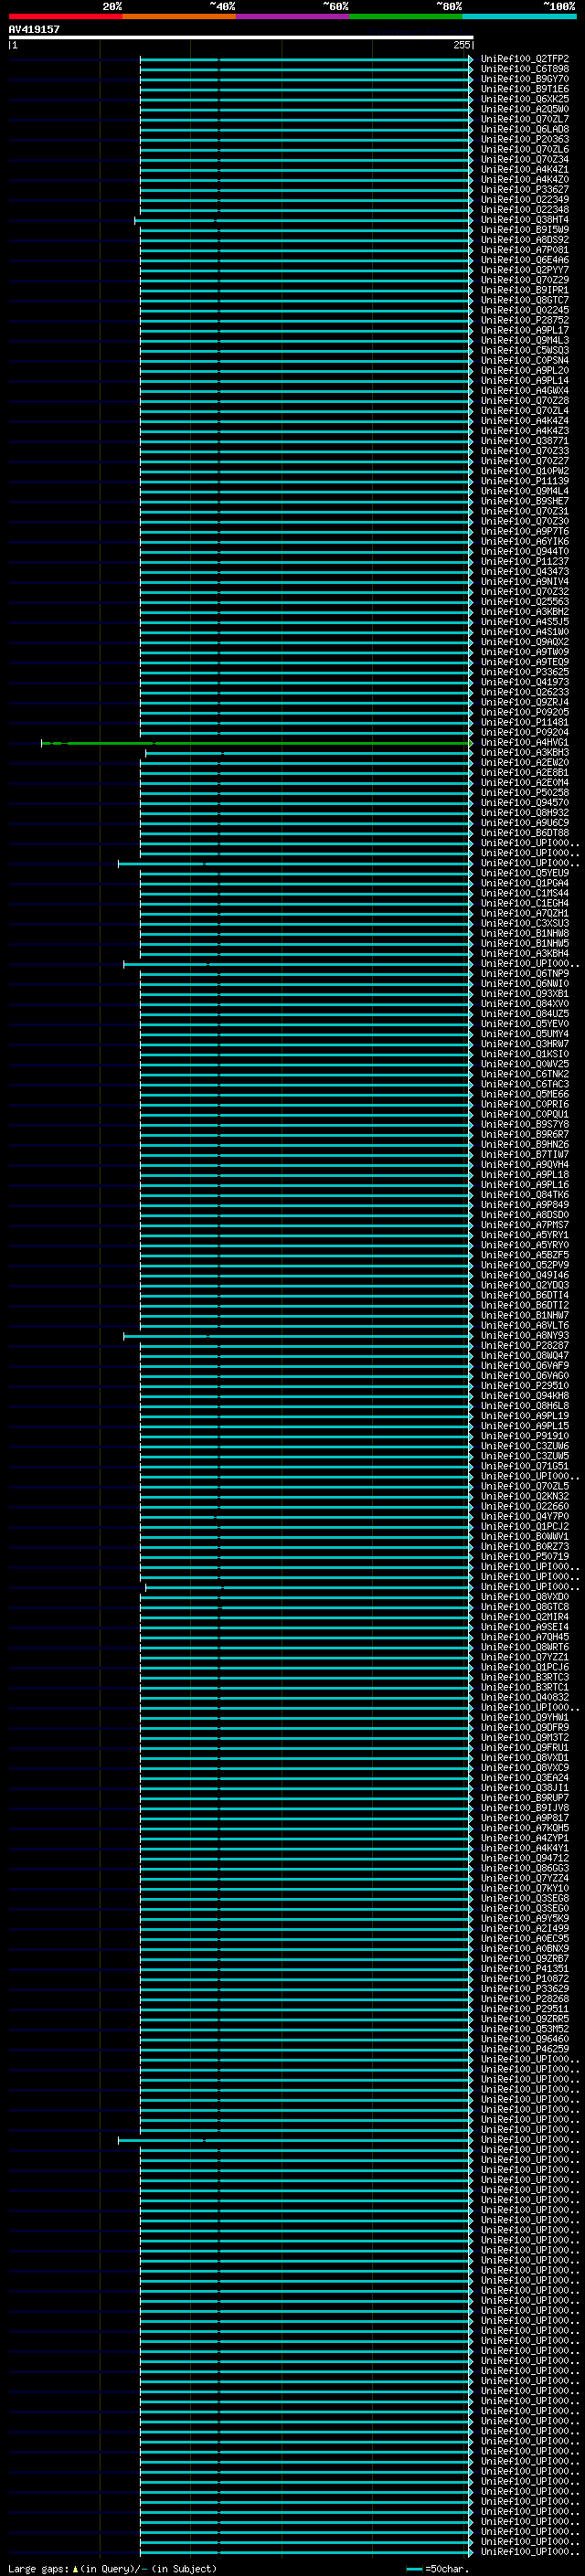Select UniRef100_C5WSQ3 label
Image resolution: width=585 pixels, height=2576 pixels.
[525, 350]
